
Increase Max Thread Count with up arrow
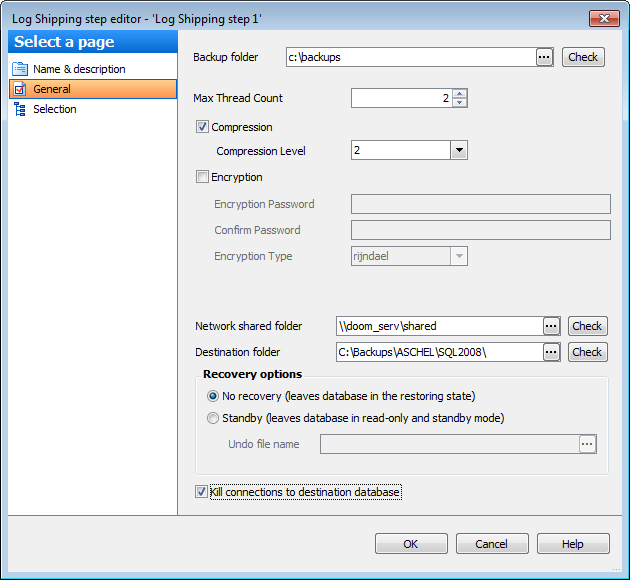pyautogui.click(x=460, y=94)
